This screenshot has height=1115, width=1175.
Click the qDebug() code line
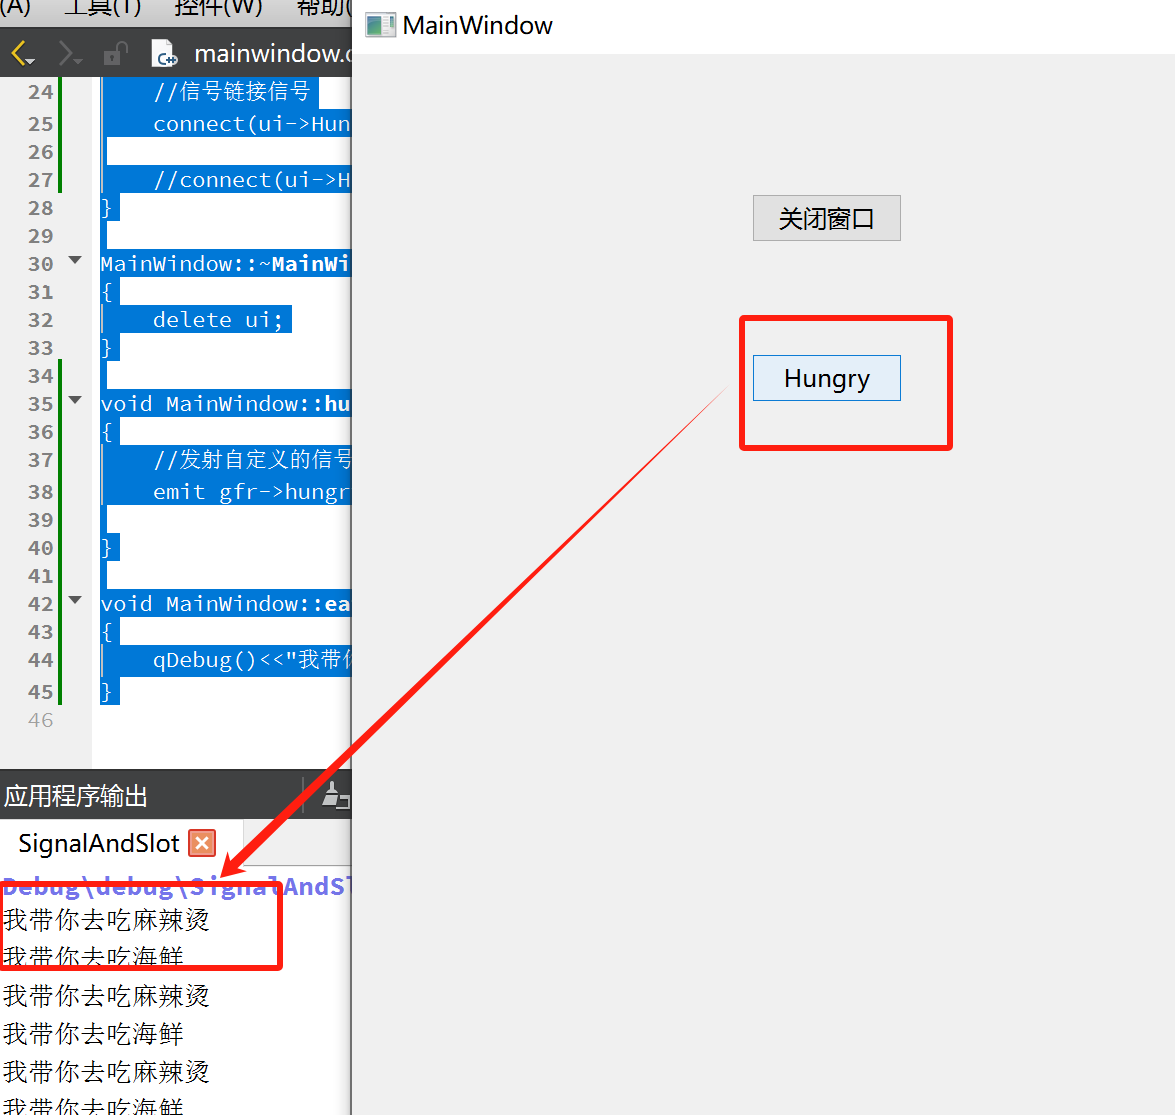(251, 659)
